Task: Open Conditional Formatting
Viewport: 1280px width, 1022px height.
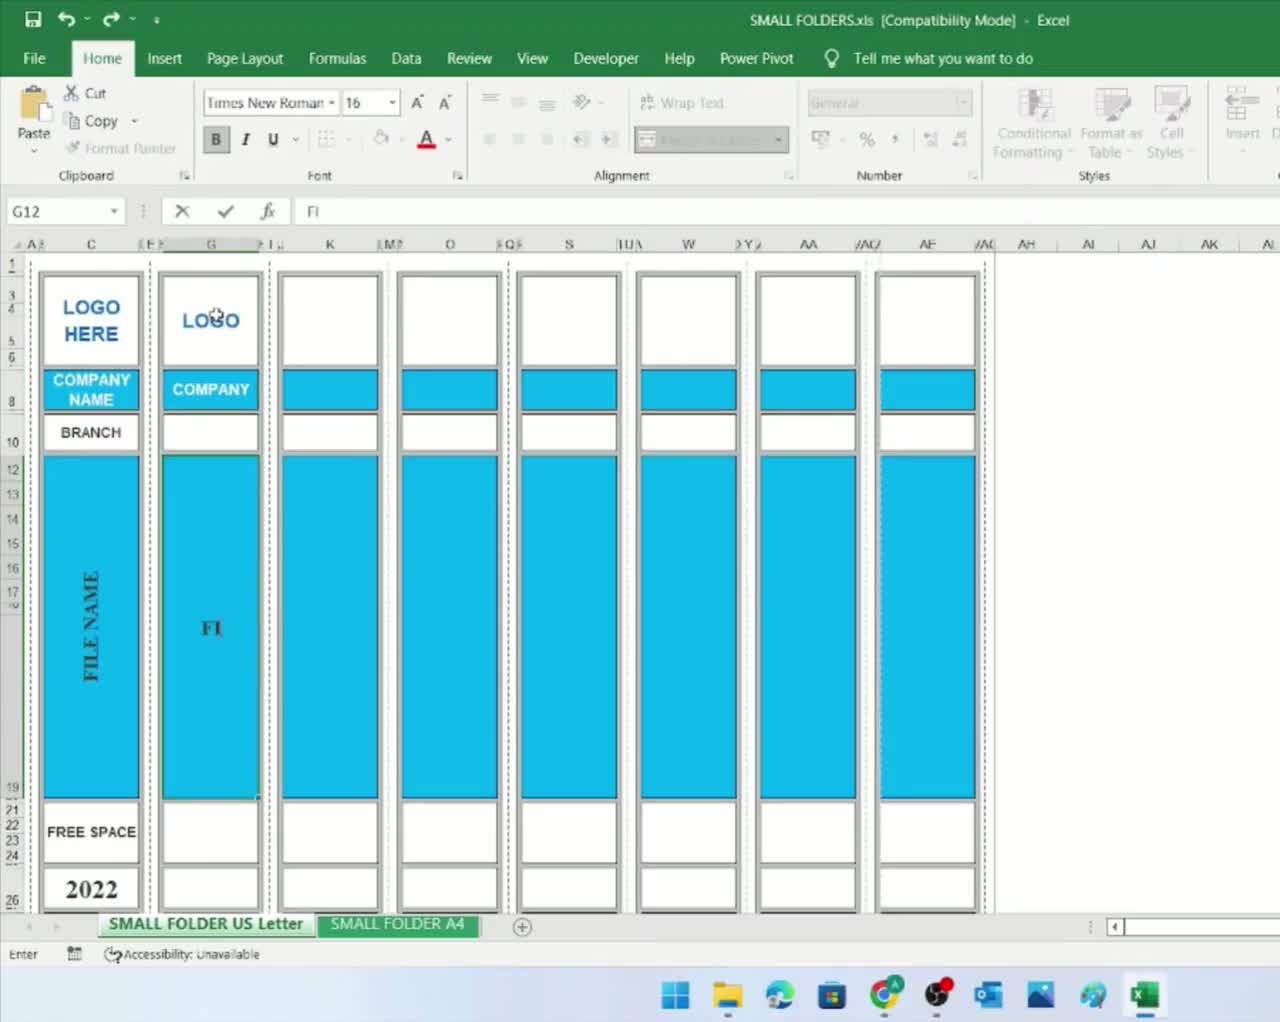Action: pos(1033,122)
